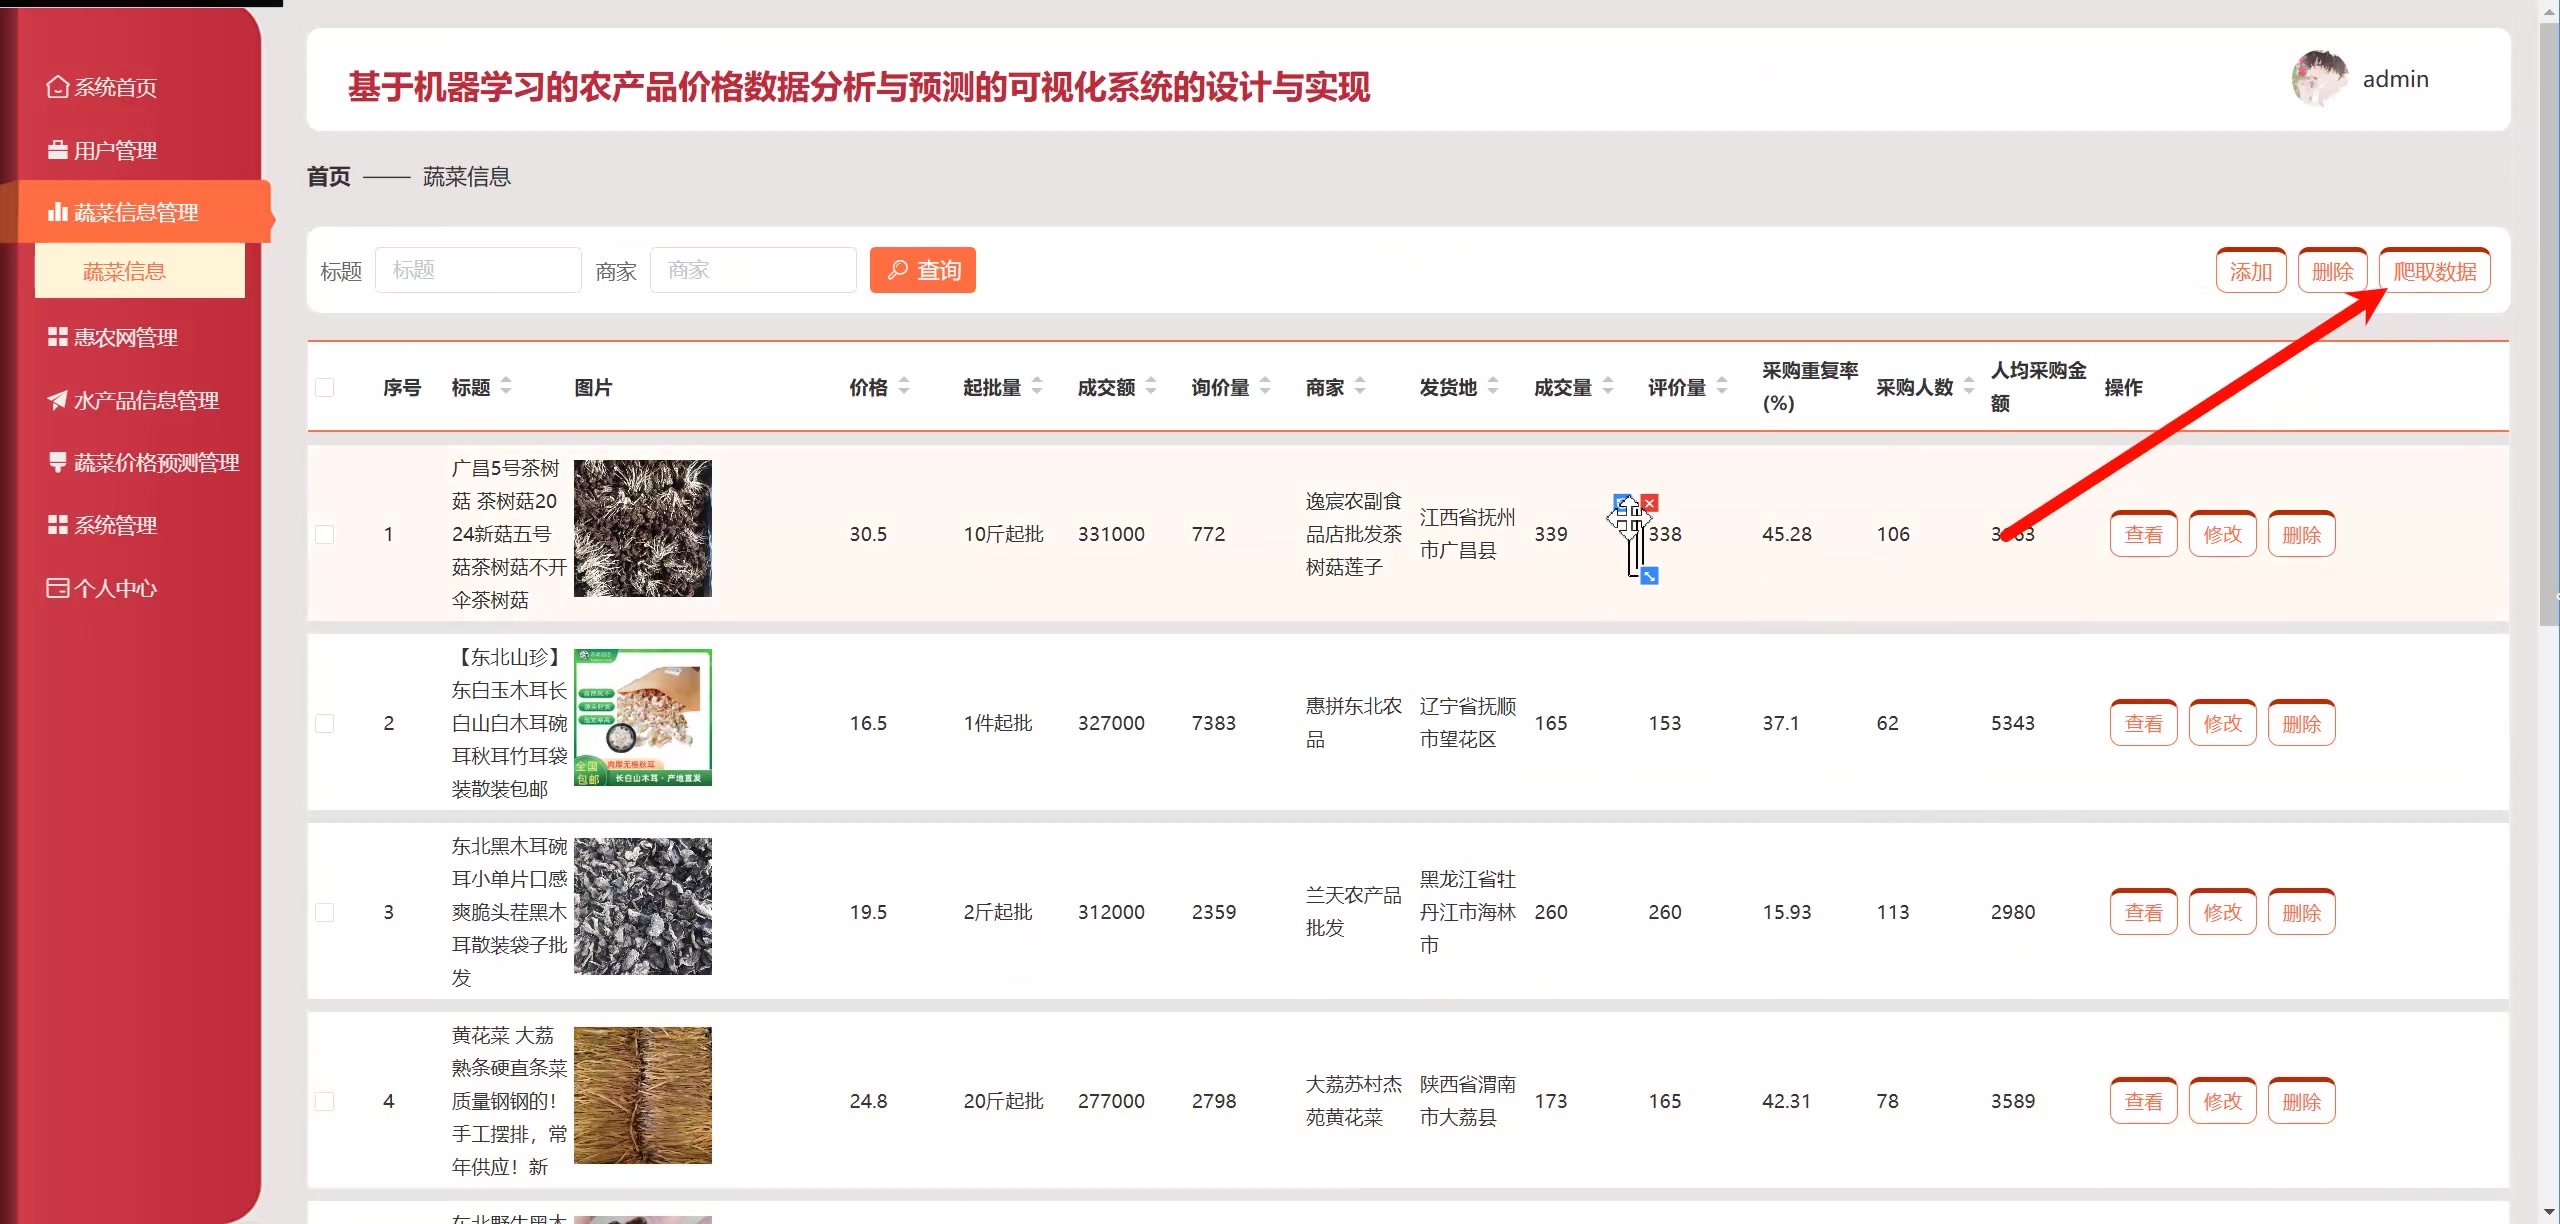This screenshot has width=2560, height=1224.
Task: Open 惠农网管理 menu
Action: tap(126, 338)
